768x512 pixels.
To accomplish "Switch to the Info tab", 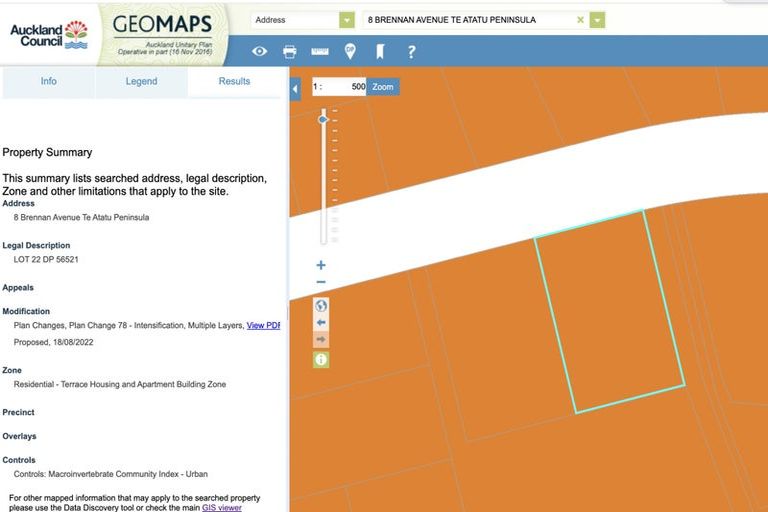I will [x=48, y=81].
